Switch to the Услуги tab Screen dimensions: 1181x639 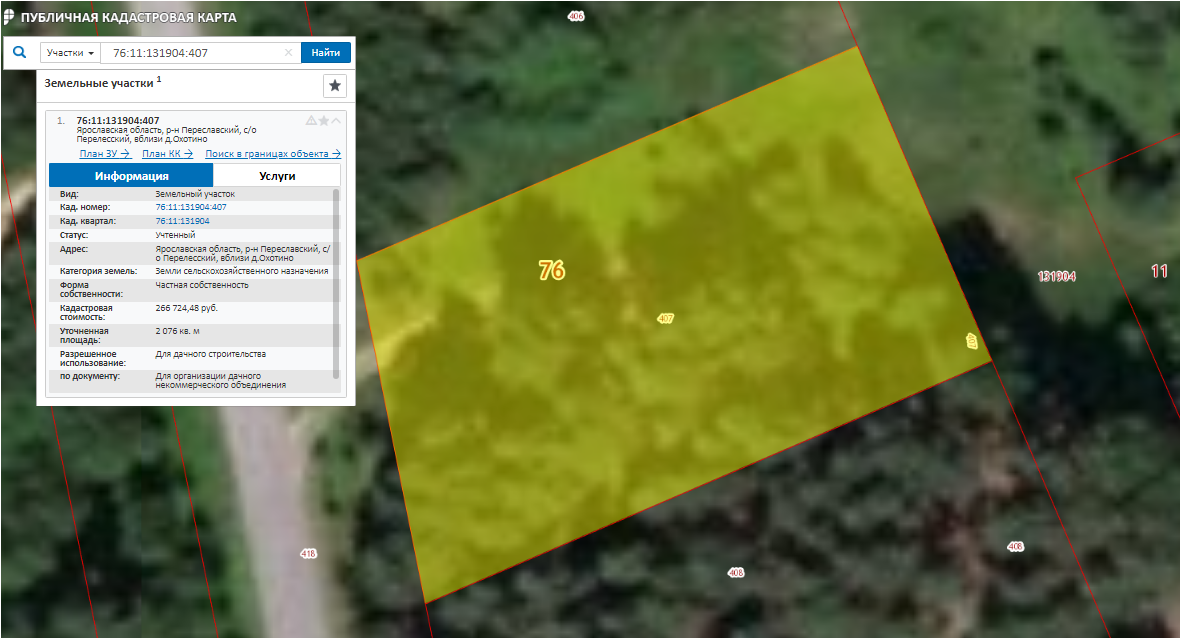(277, 176)
